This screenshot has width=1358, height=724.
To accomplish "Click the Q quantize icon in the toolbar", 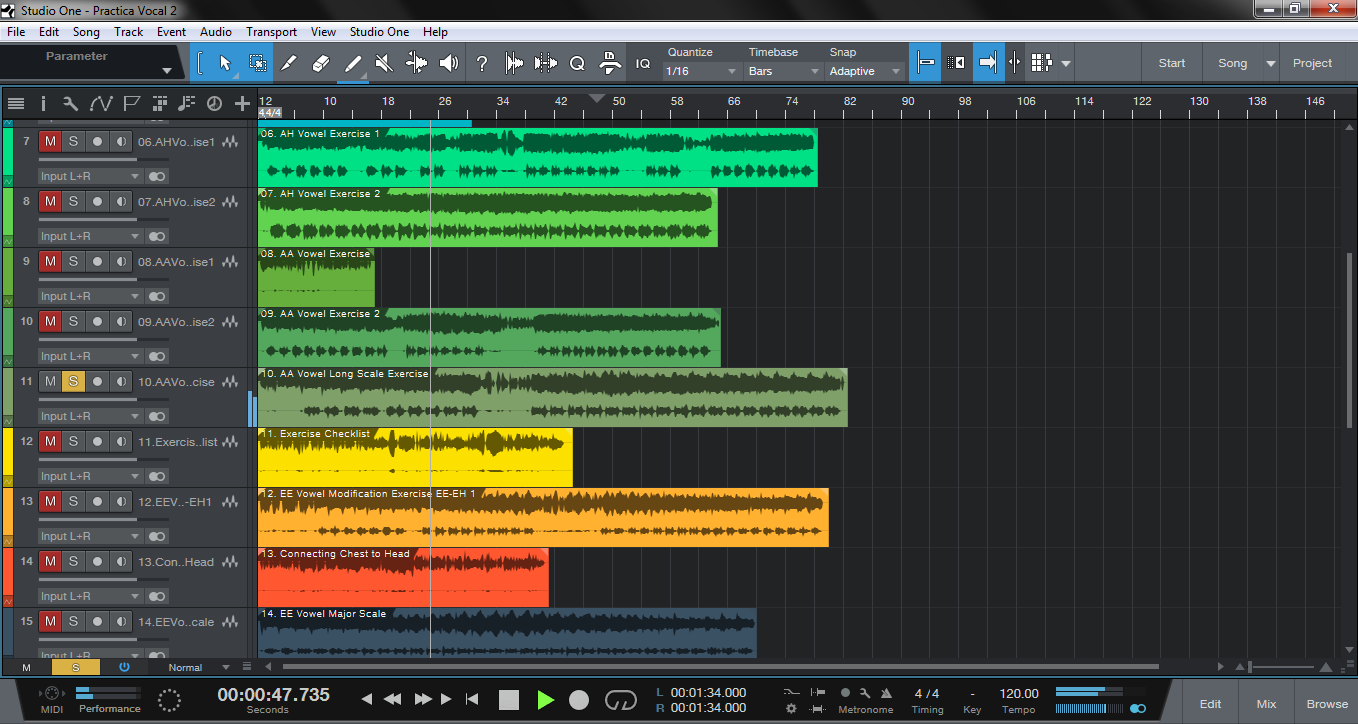I will click(577, 63).
